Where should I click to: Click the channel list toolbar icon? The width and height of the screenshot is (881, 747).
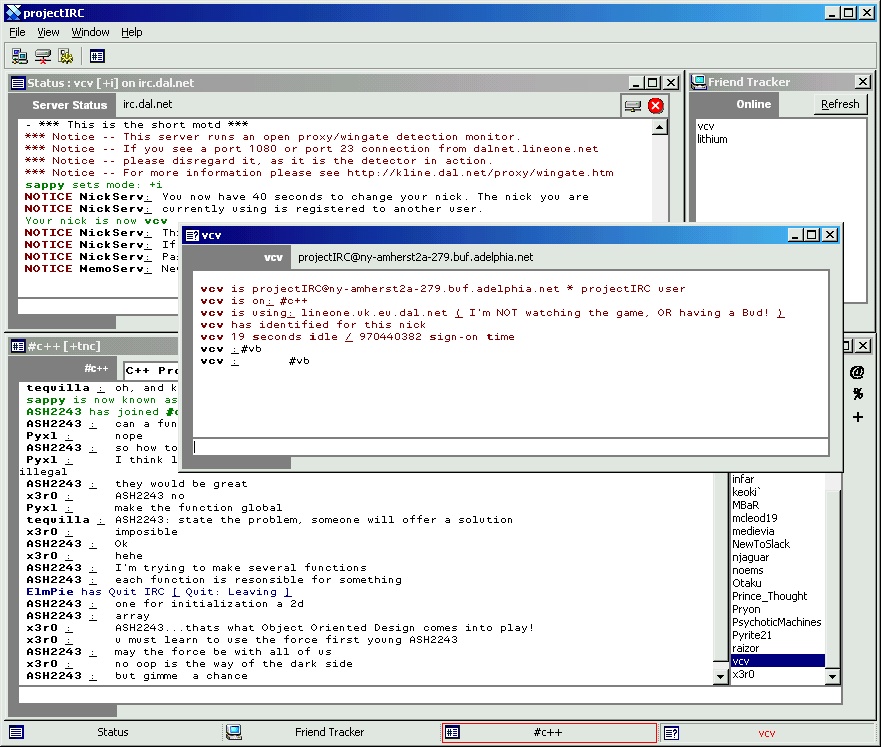(x=97, y=57)
